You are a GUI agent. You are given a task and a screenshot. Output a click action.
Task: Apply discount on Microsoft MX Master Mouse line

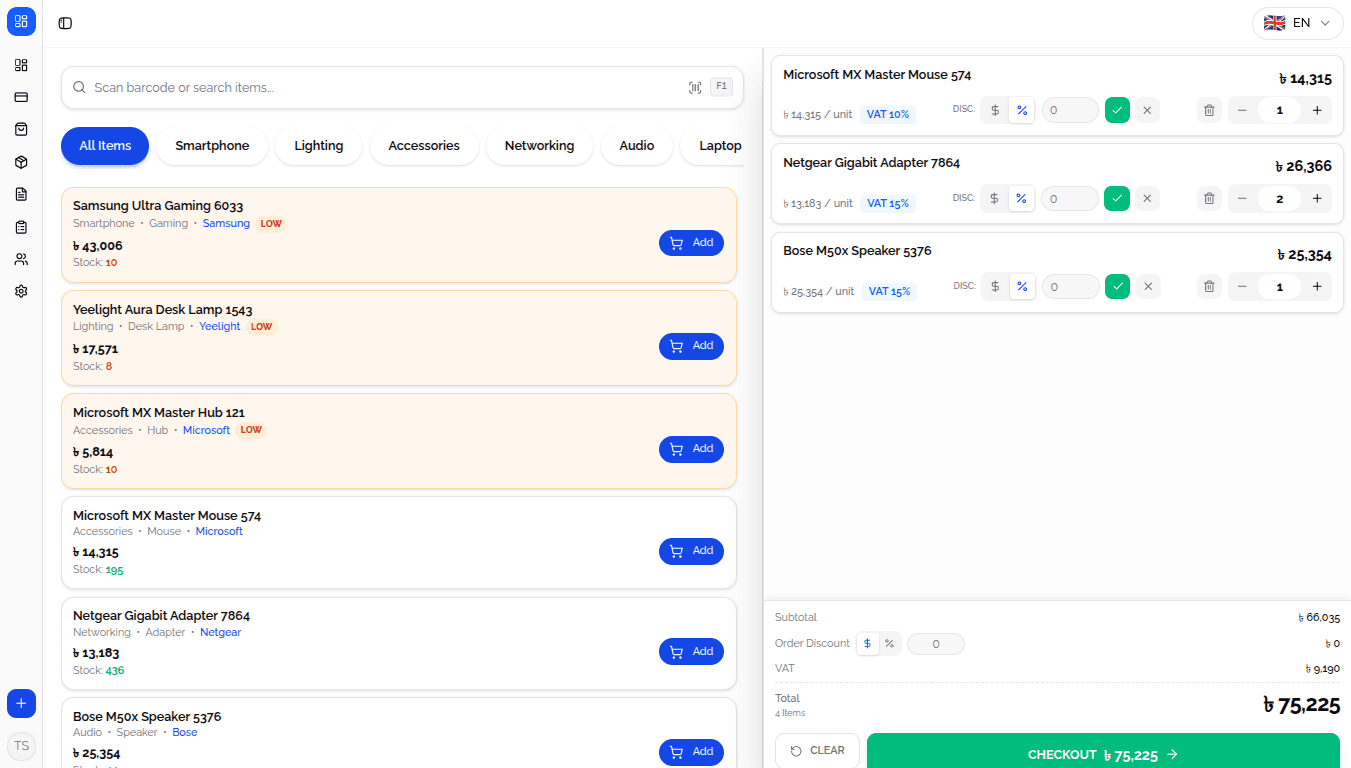(1117, 110)
